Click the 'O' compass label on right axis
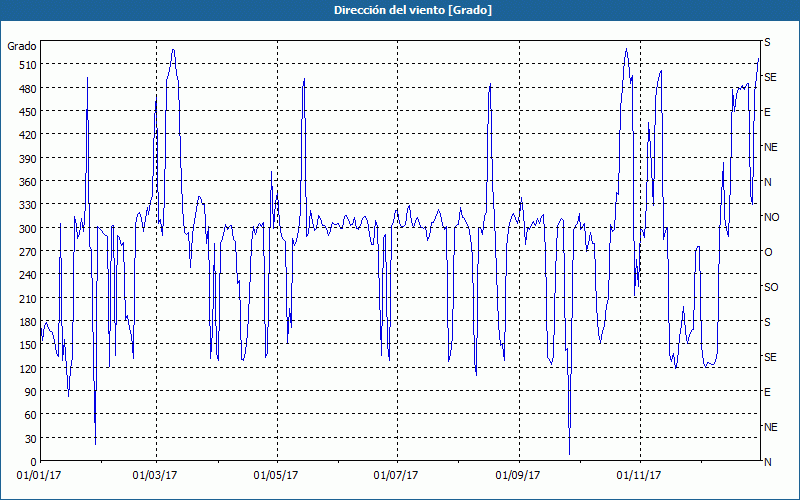The height and width of the screenshot is (500, 800). (768, 253)
